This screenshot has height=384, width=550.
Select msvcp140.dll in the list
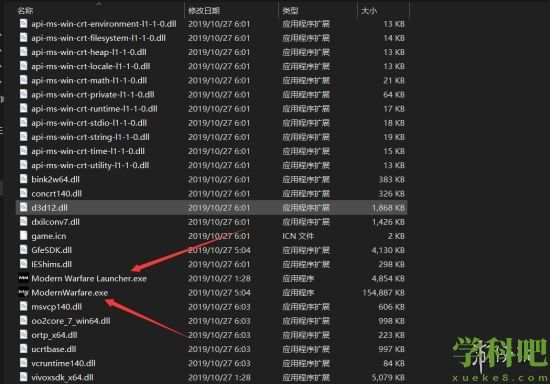click(x=56, y=306)
